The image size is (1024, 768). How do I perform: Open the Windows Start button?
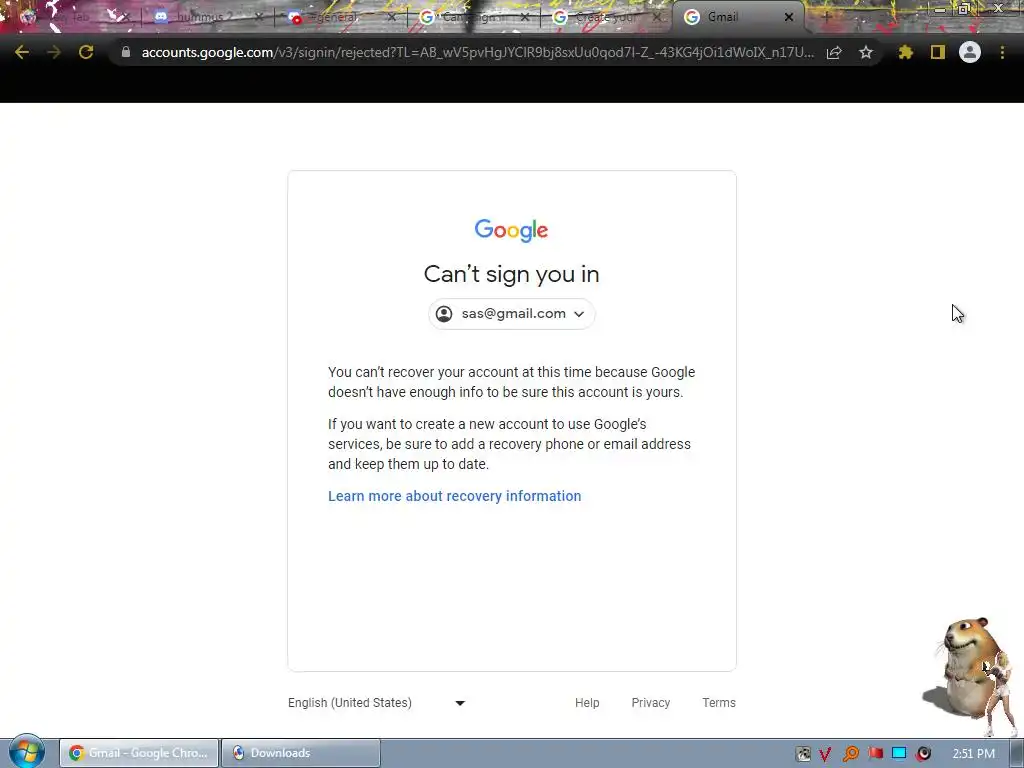click(x=27, y=752)
